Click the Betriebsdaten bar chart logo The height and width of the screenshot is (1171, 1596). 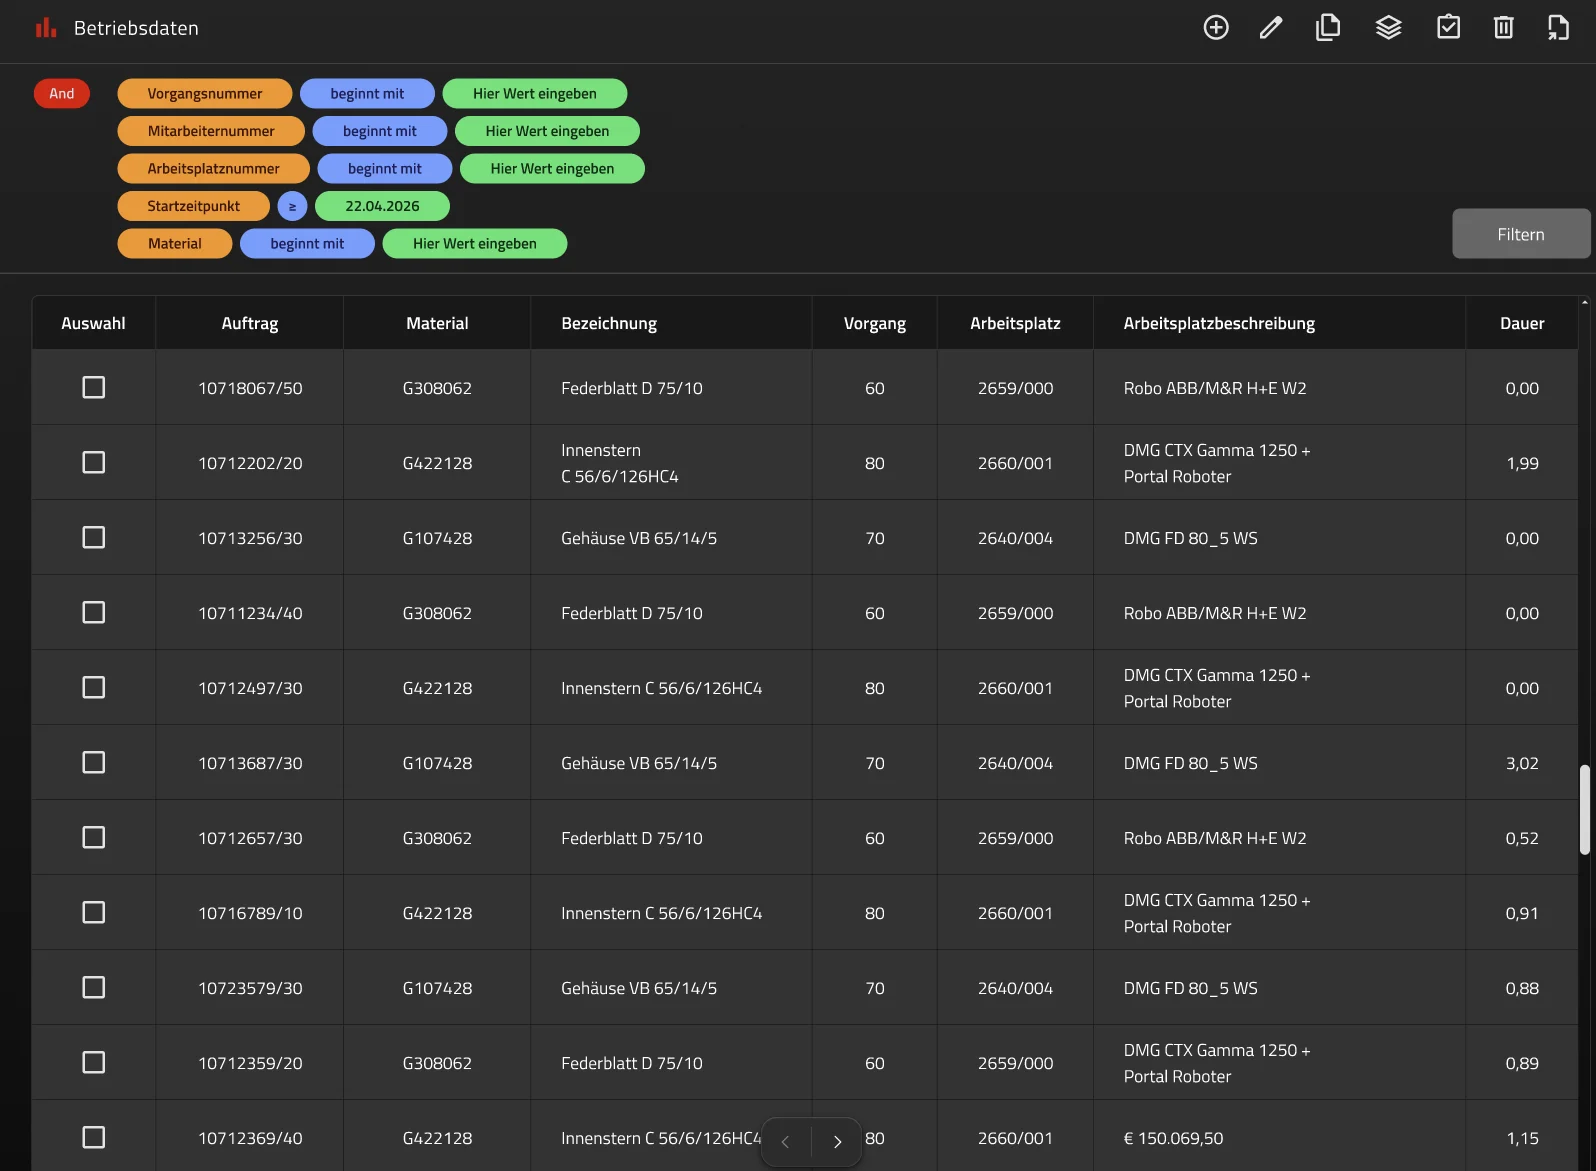(x=46, y=28)
